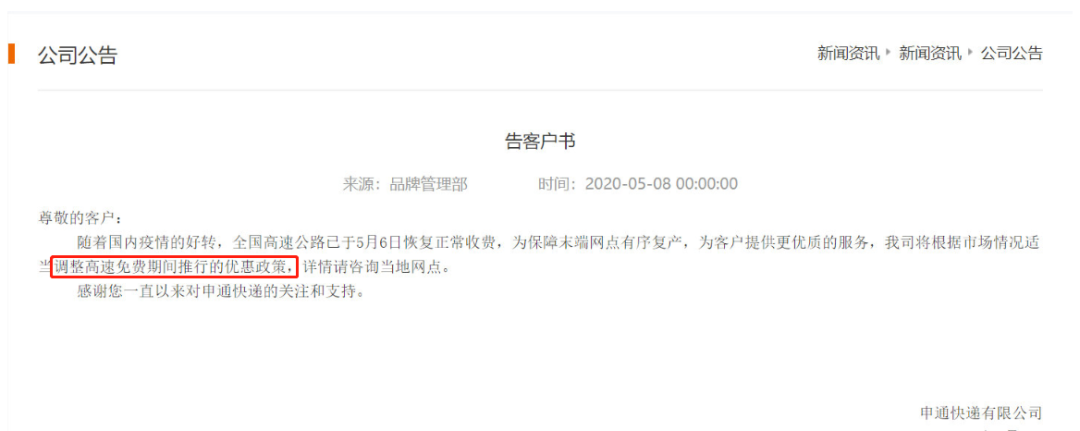Click the closing line 感谢您一直以来对申通快递的关注和支持
Viewport: 1080px width, 431px height.
pos(220,291)
